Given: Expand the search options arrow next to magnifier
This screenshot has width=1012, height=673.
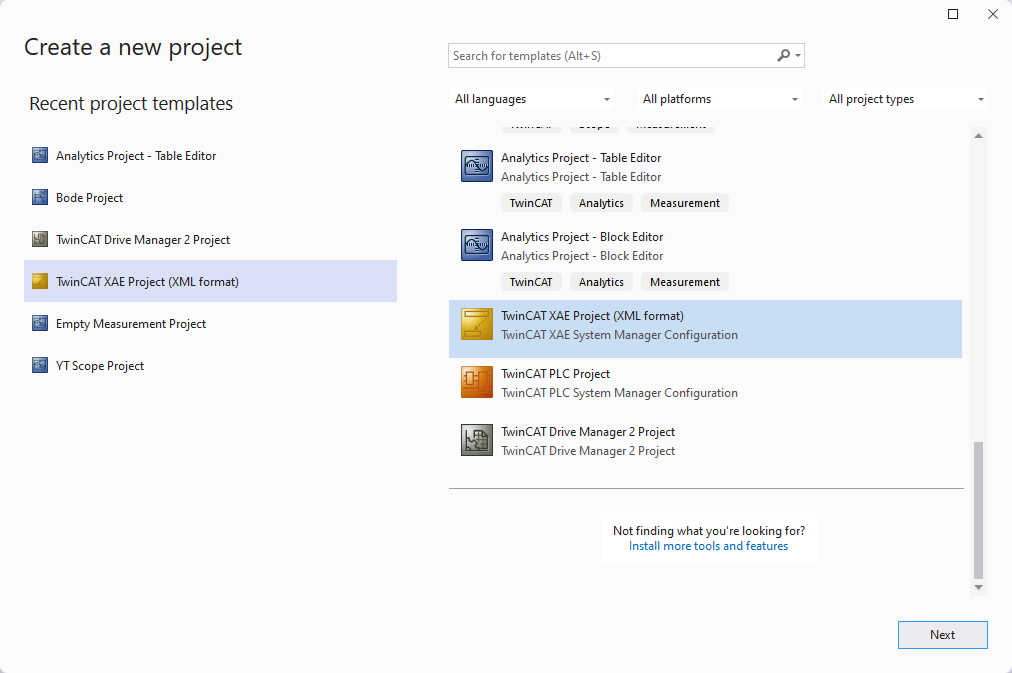Looking at the screenshot, I should pos(798,55).
